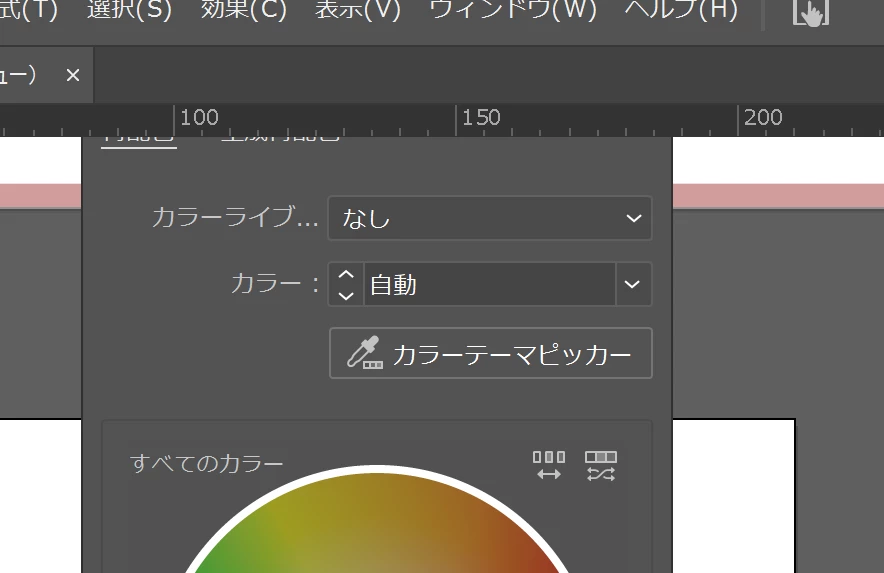Image resolution: width=884 pixels, height=573 pixels.
Task: Close the document tab
Action: pos(73,75)
